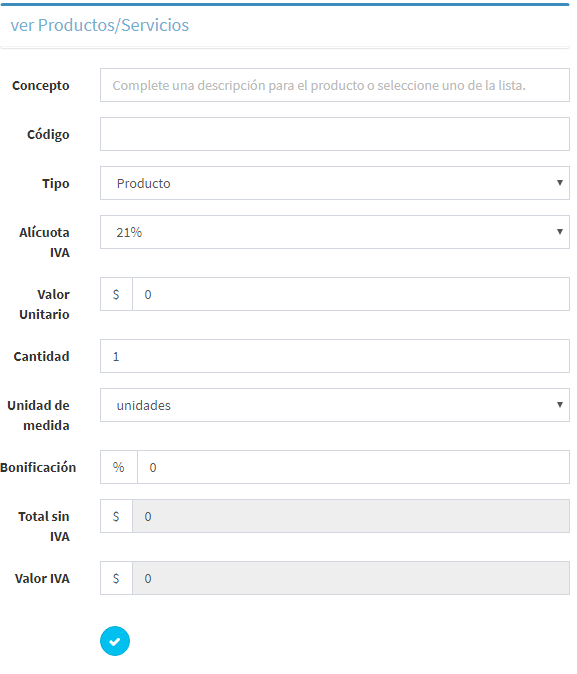Click the arrow on the Alícuota IVA select
The width and height of the screenshot is (577, 674).
tap(560, 232)
